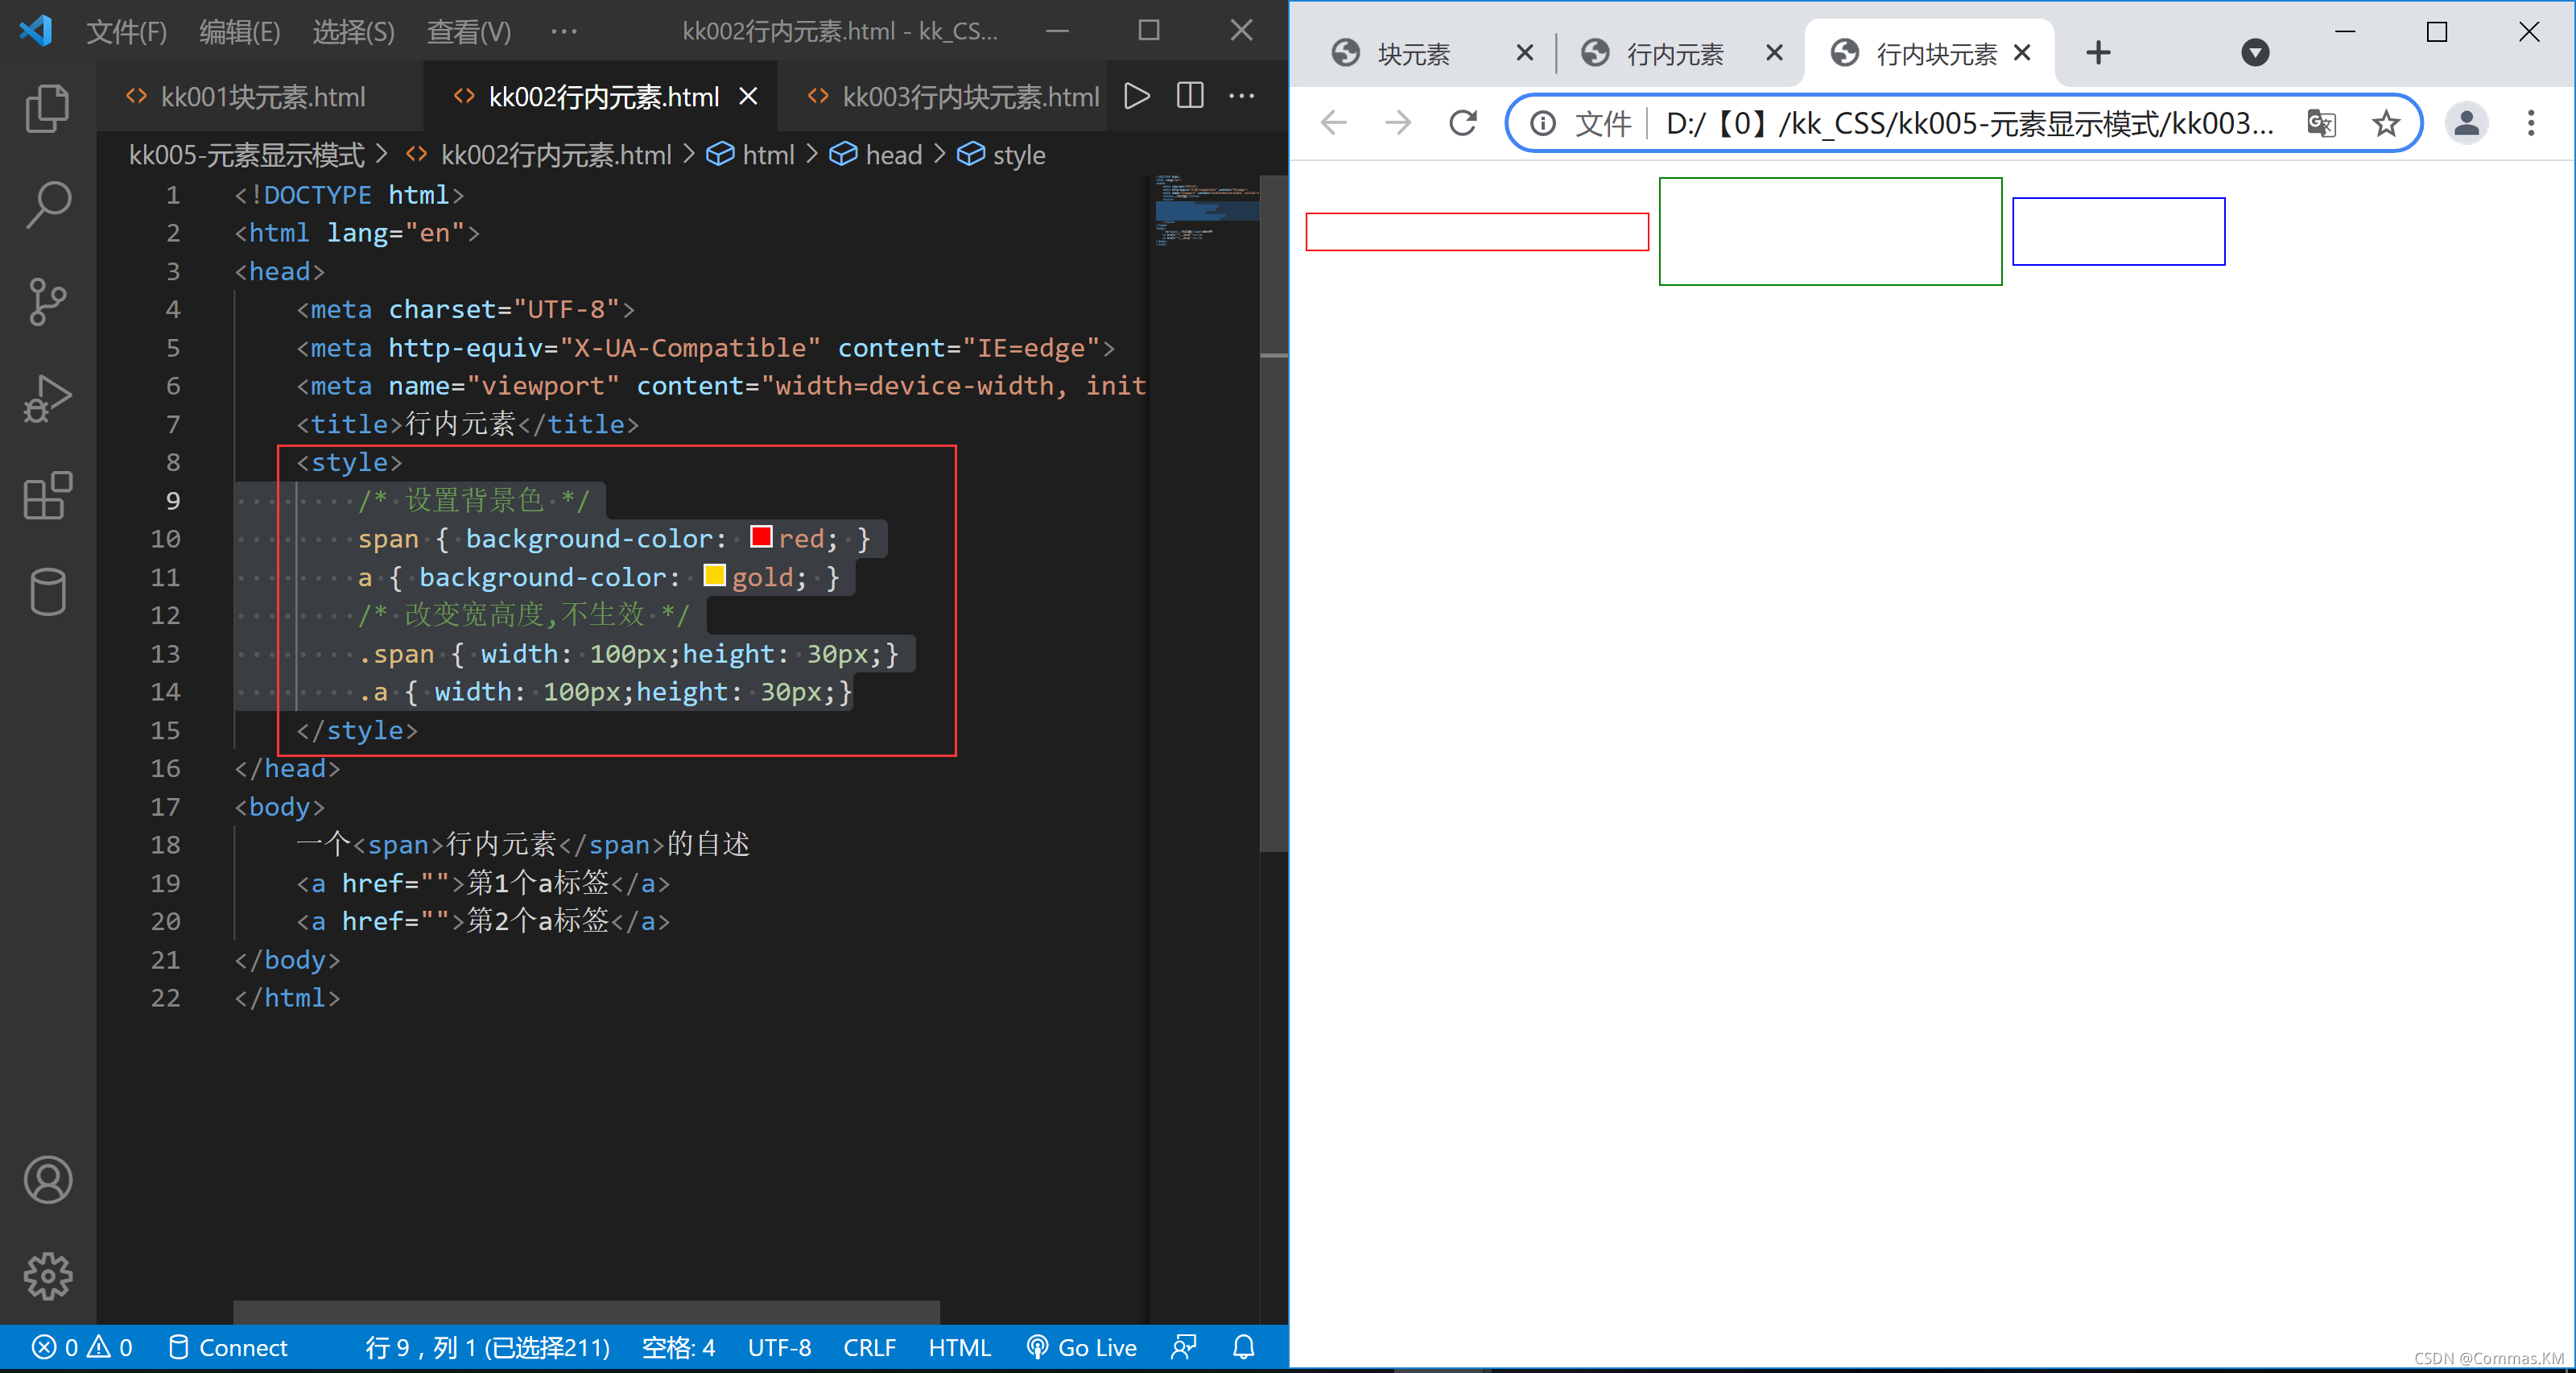
Task: Open the 选择(S) menu
Action: tap(353, 31)
